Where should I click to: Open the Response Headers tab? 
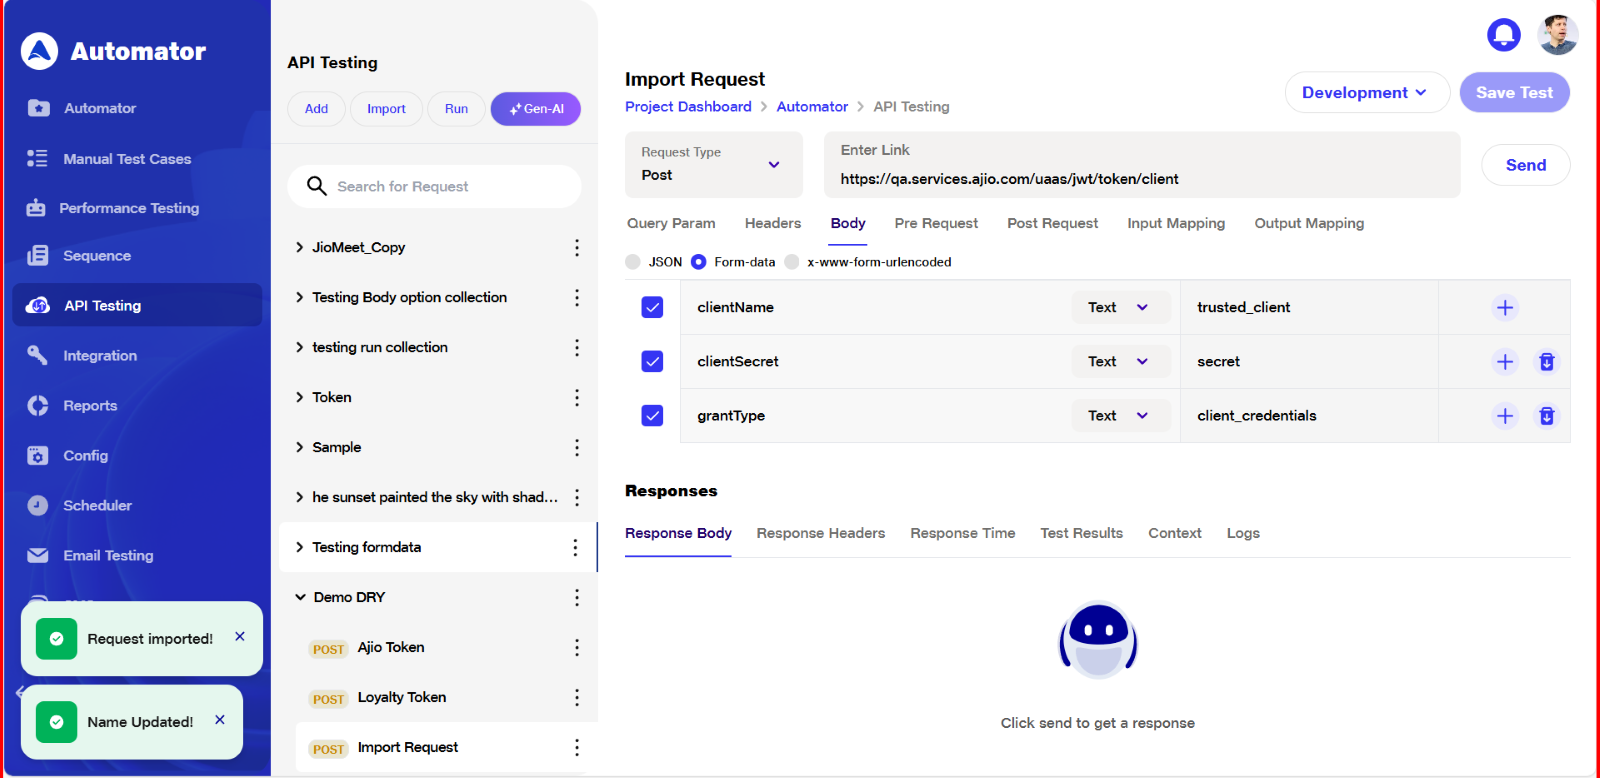click(x=820, y=534)
